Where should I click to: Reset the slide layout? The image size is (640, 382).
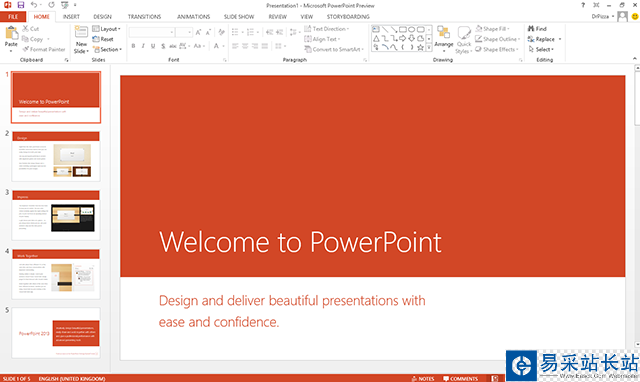(103, 39)
